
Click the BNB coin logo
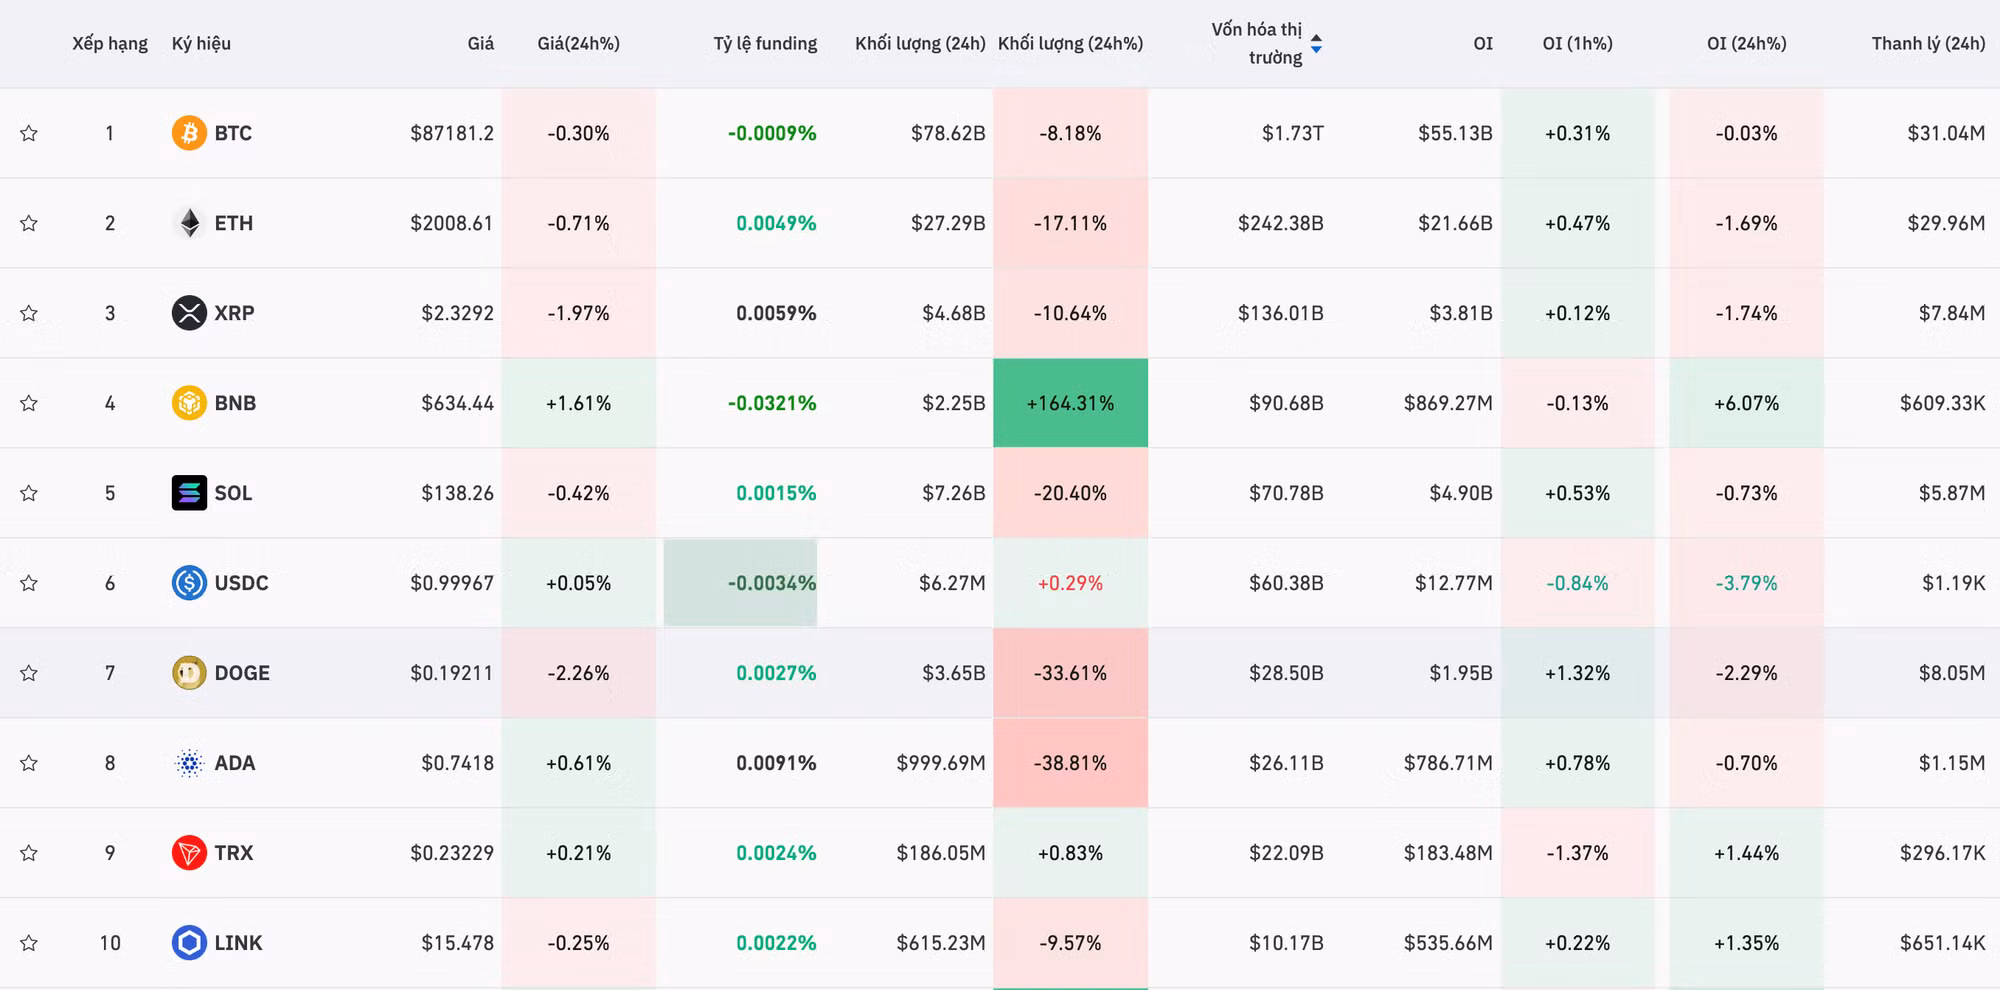tap(189, 403)
